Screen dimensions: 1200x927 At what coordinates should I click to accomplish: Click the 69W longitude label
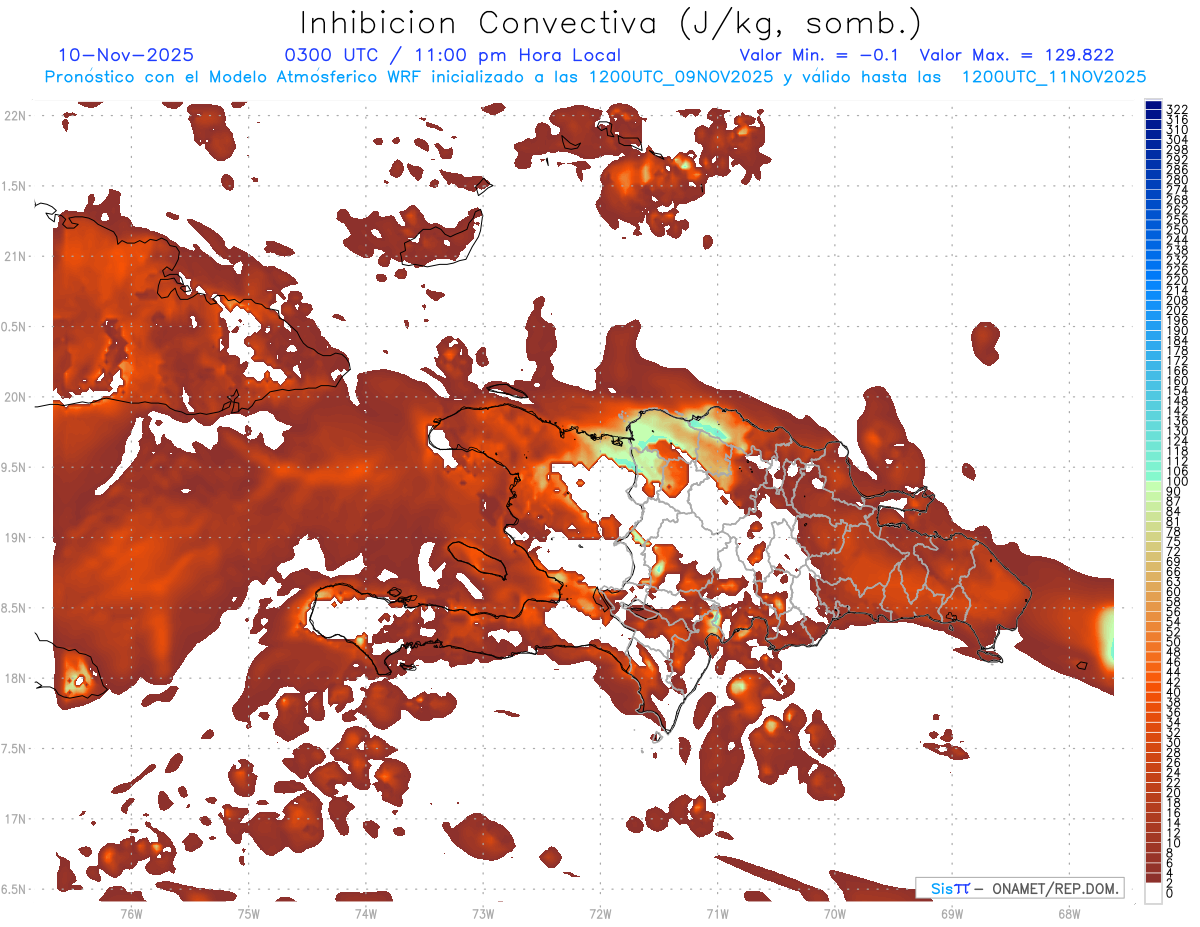tap(952, 913)
